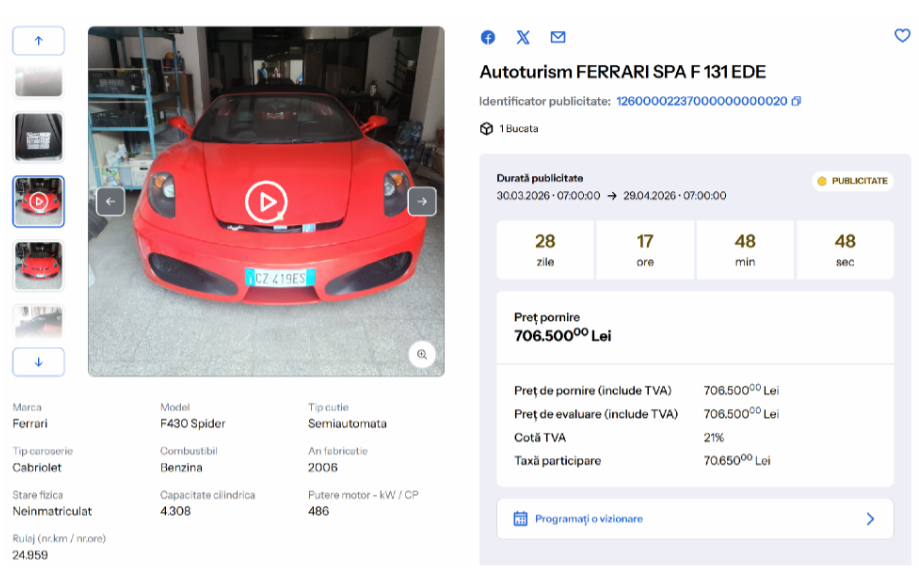Viewport: 919px width, 581px height.
Task: Click the Stare fizica value Neinmatriculat
Action: tap(52, 511)
